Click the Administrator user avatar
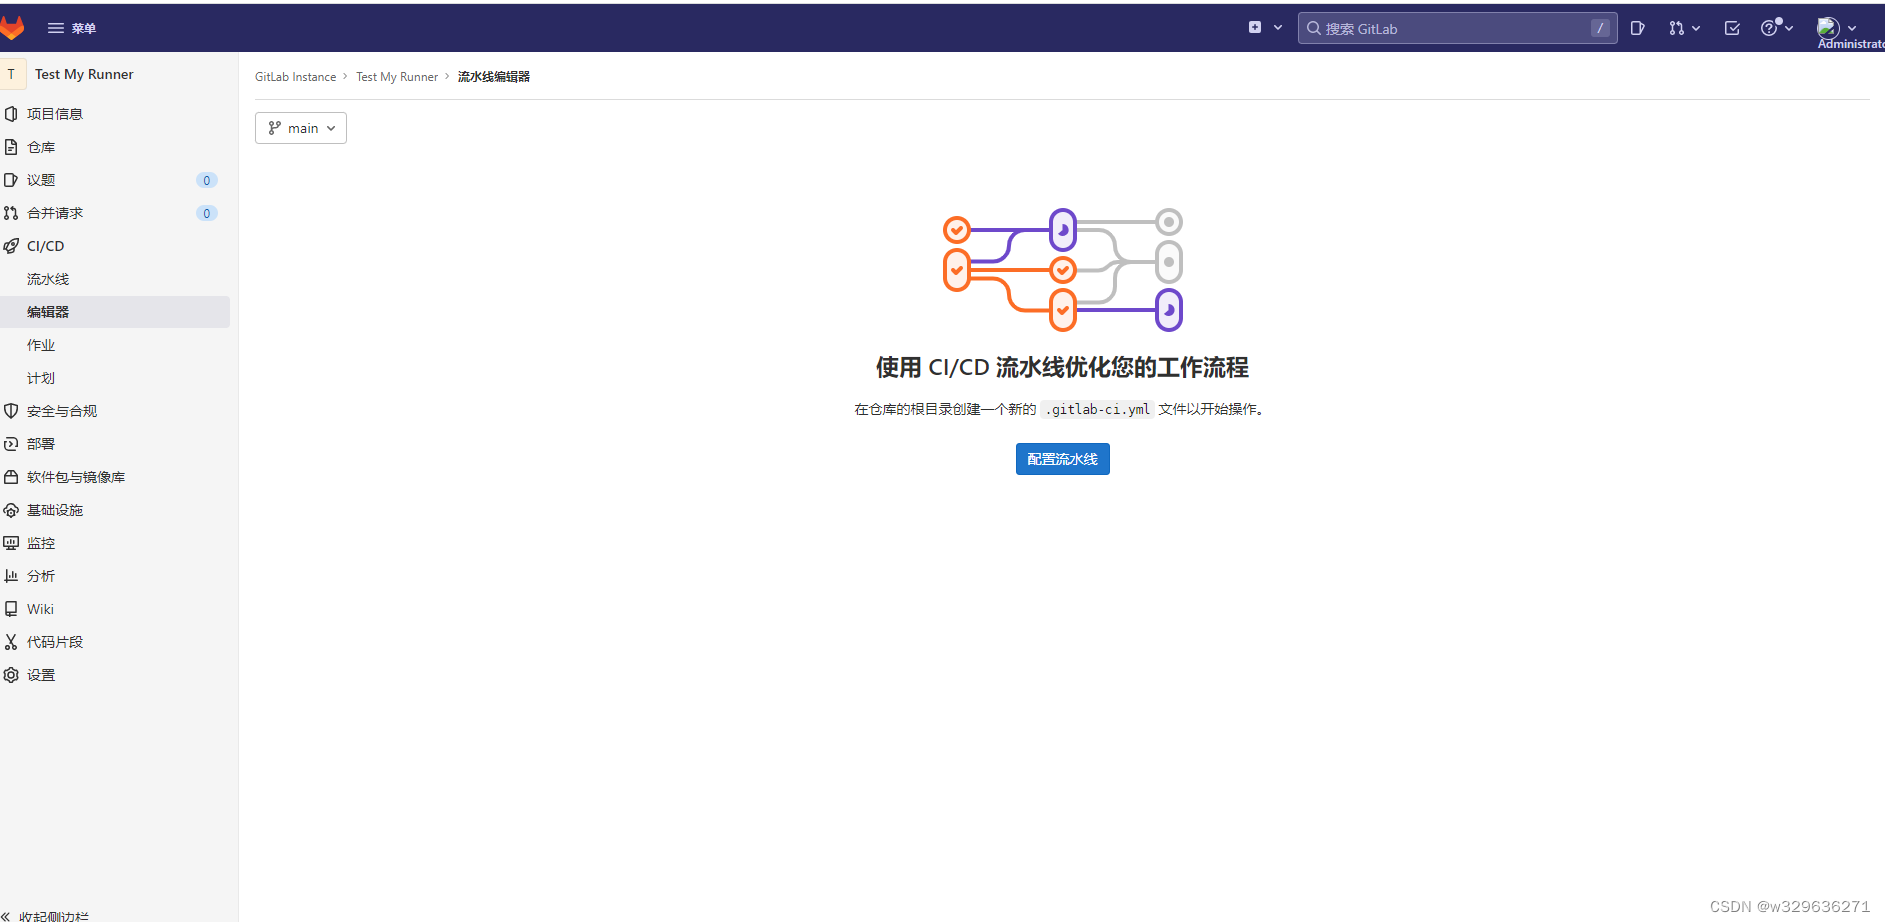The height and width of the screenshot is (922, 1885). coord(1828,28)
